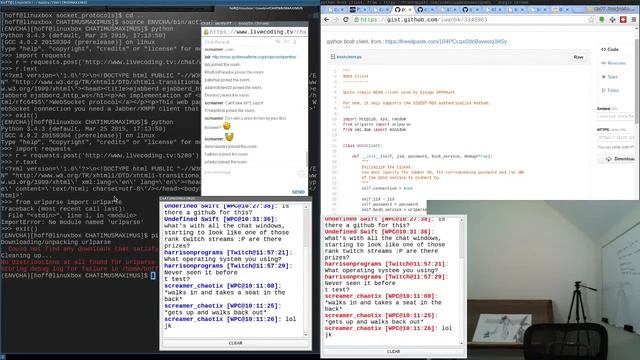Click the file icon beside the gist filename
Screen dimensions: 640x360
[333, 57]
